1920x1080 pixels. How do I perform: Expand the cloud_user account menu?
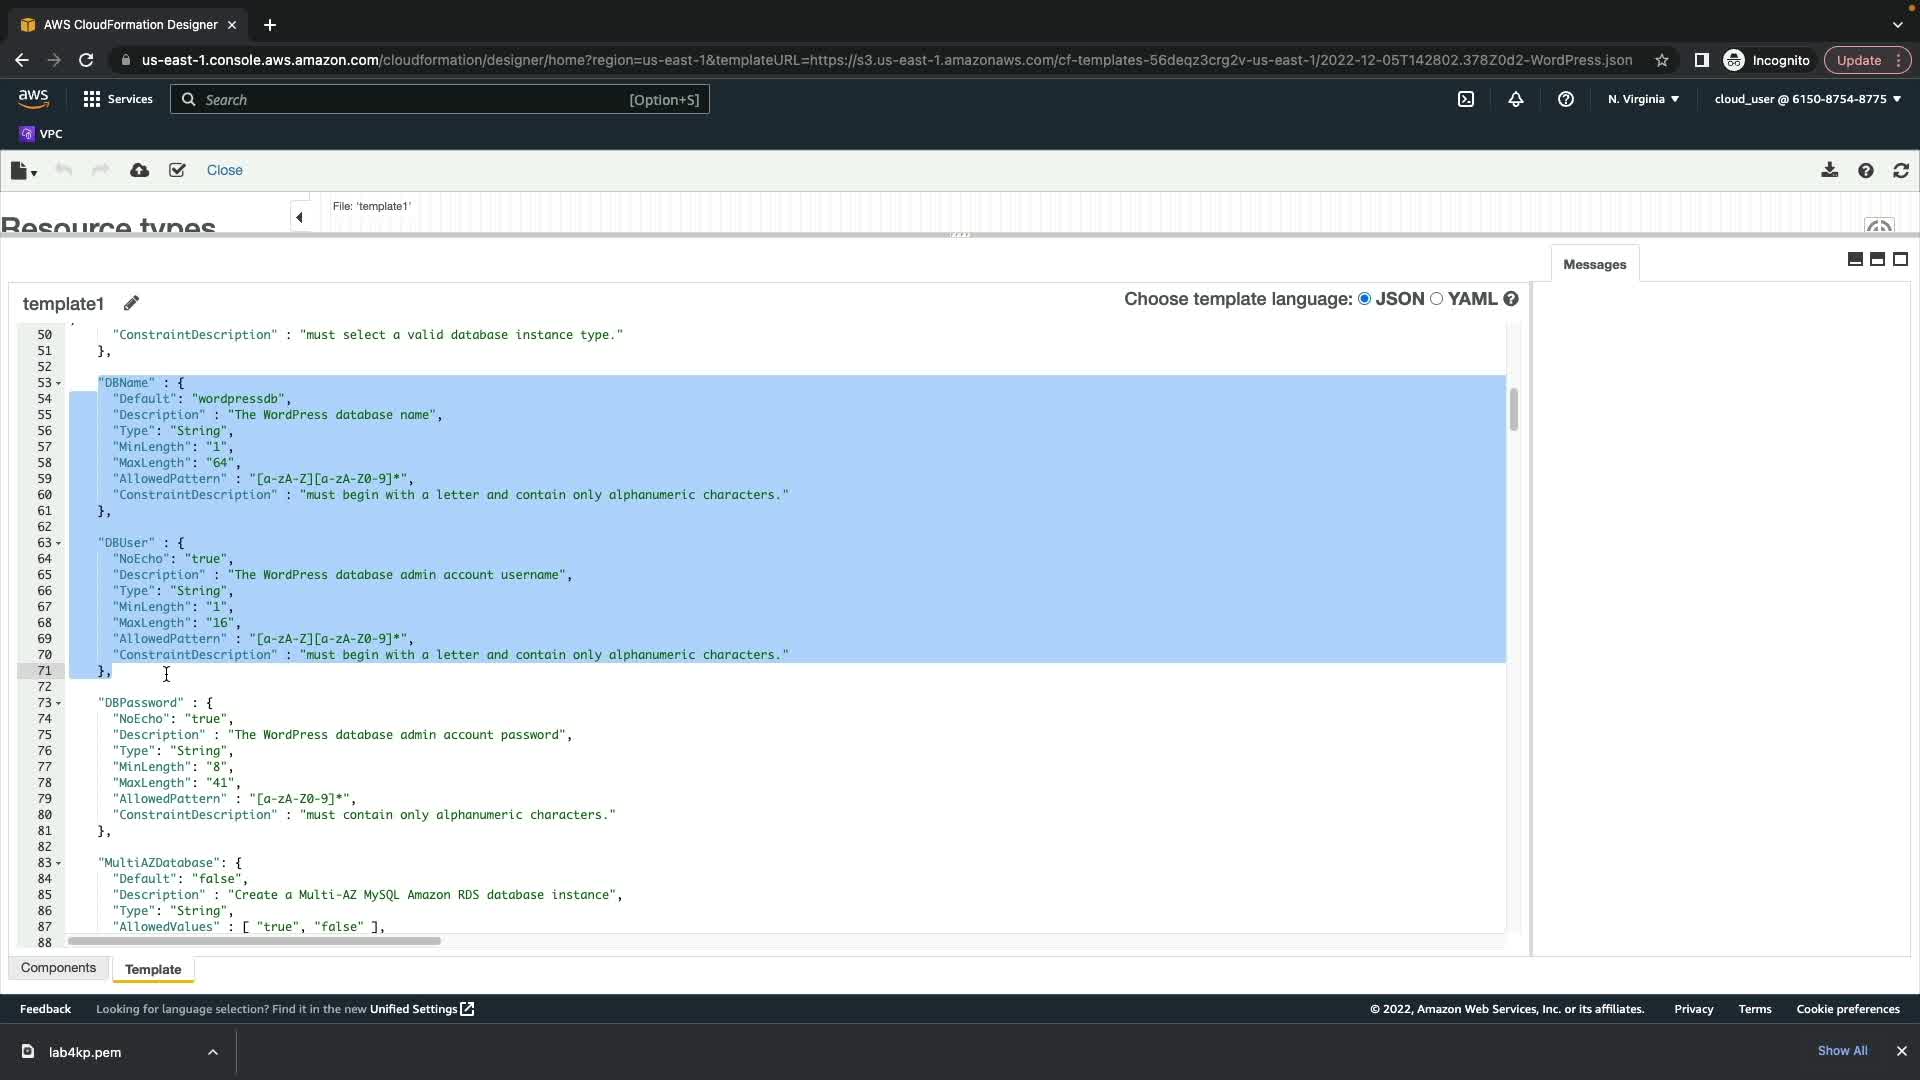[x=1807, y=99]
